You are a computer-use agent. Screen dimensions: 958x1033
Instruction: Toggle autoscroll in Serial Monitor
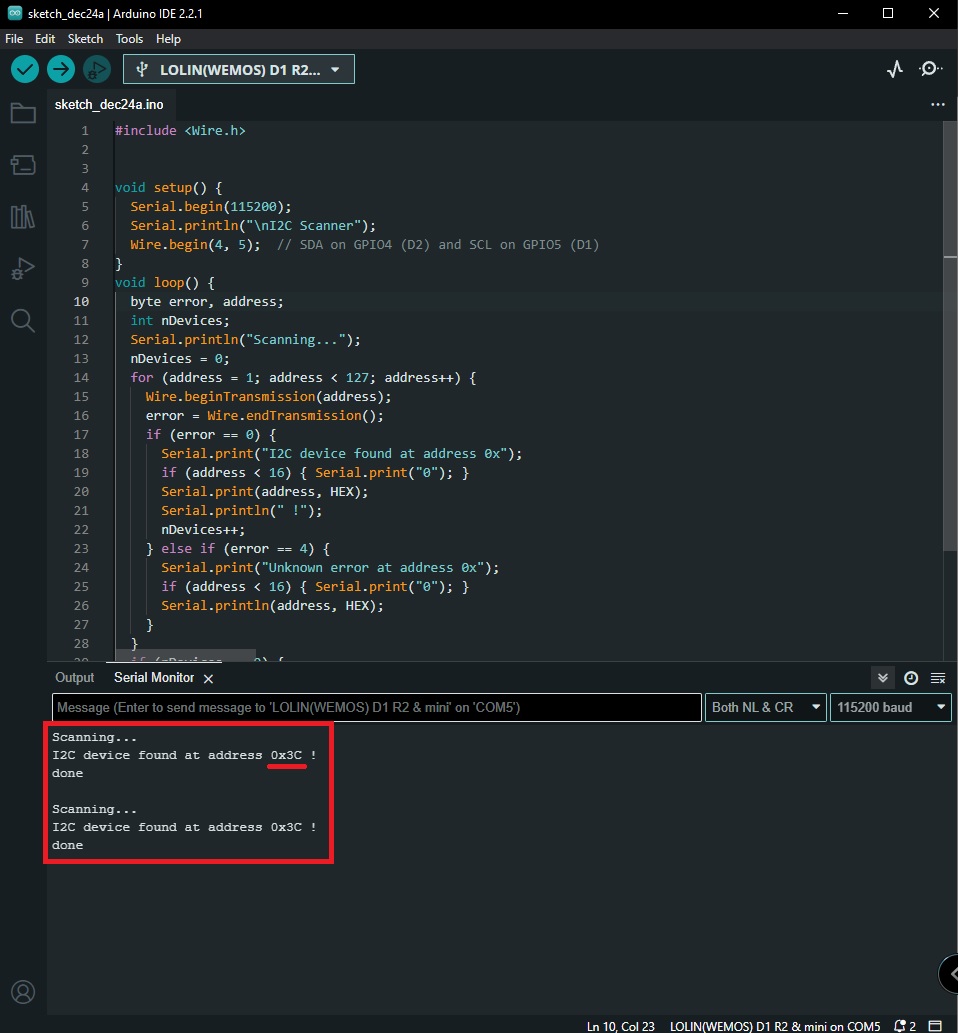click(883, 678)
